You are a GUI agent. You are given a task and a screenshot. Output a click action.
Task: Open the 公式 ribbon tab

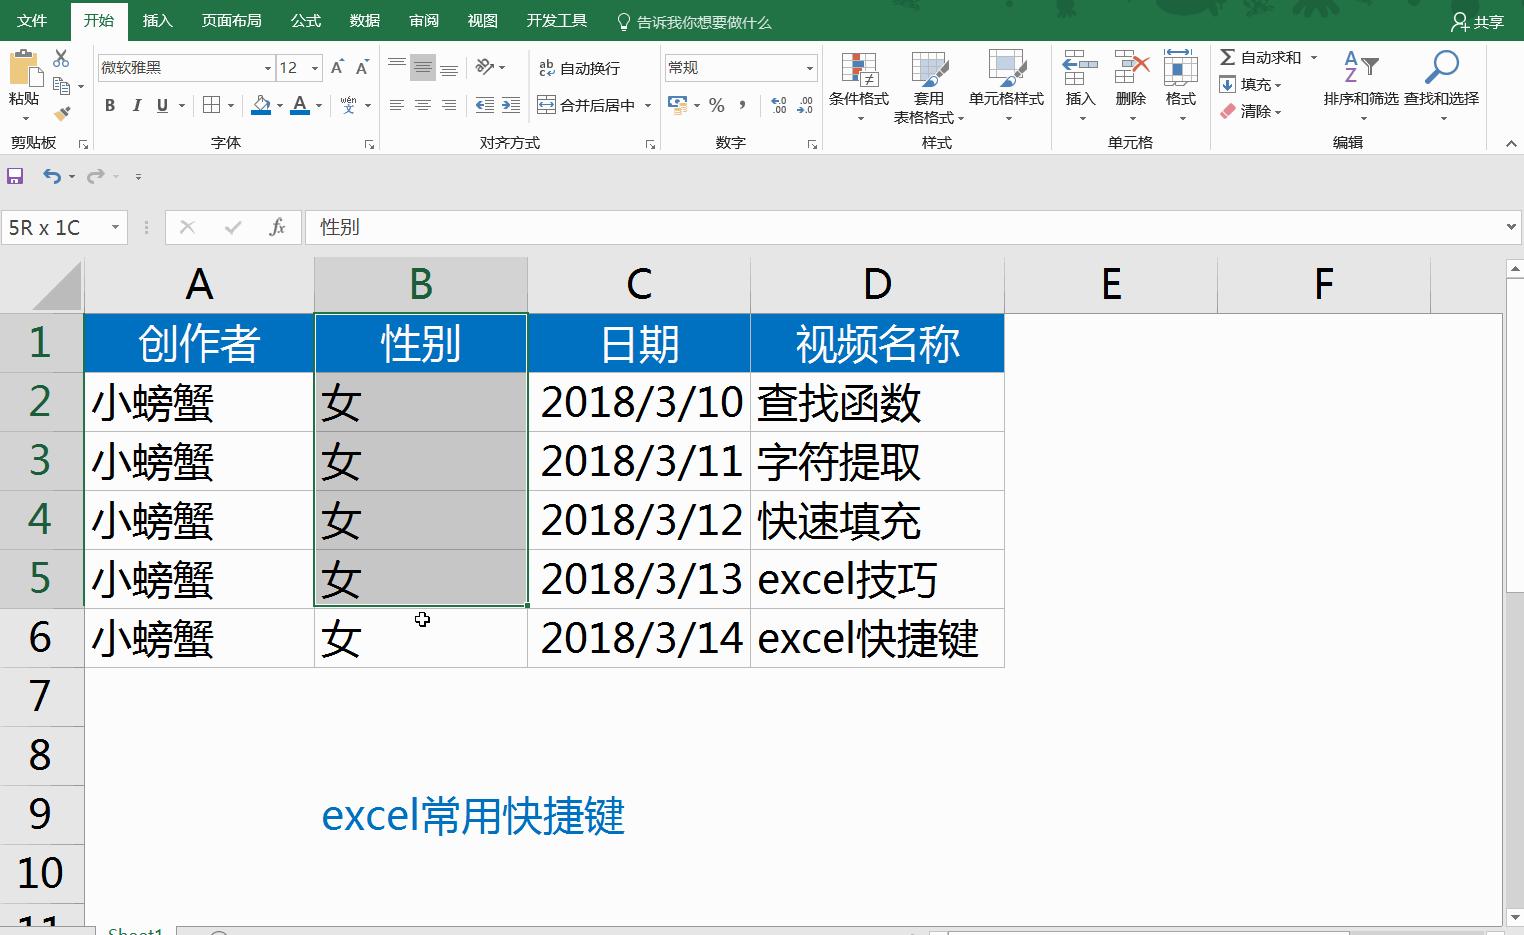(x=305, y=20)
